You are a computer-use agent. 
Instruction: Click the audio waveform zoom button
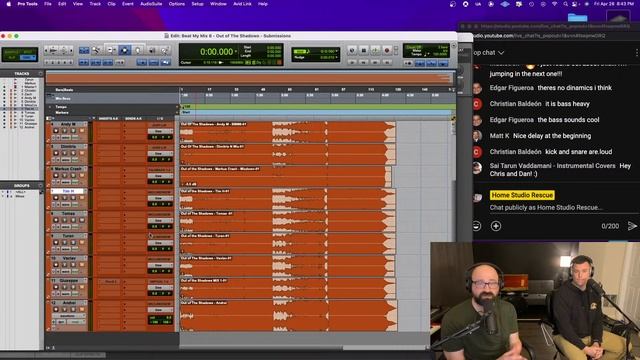click(x=53, y=50)
